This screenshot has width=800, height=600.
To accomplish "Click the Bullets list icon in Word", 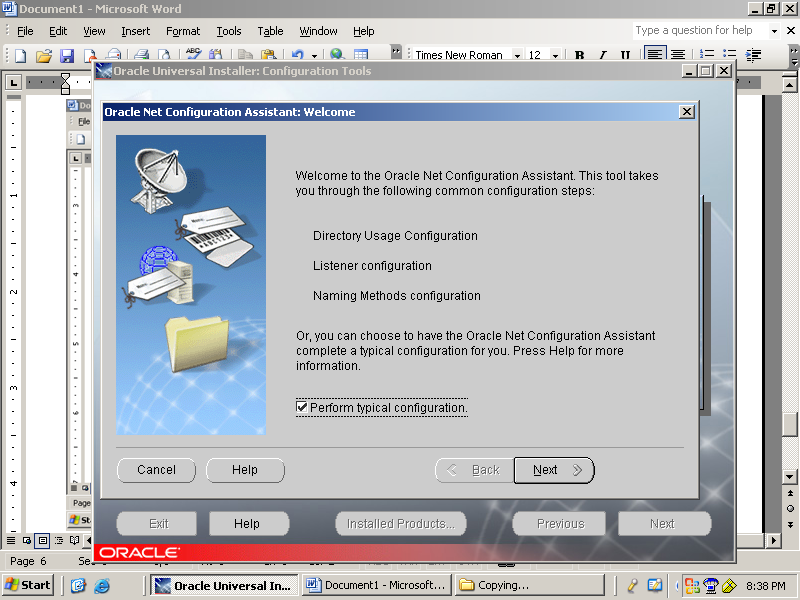I will tap(730, 55).
